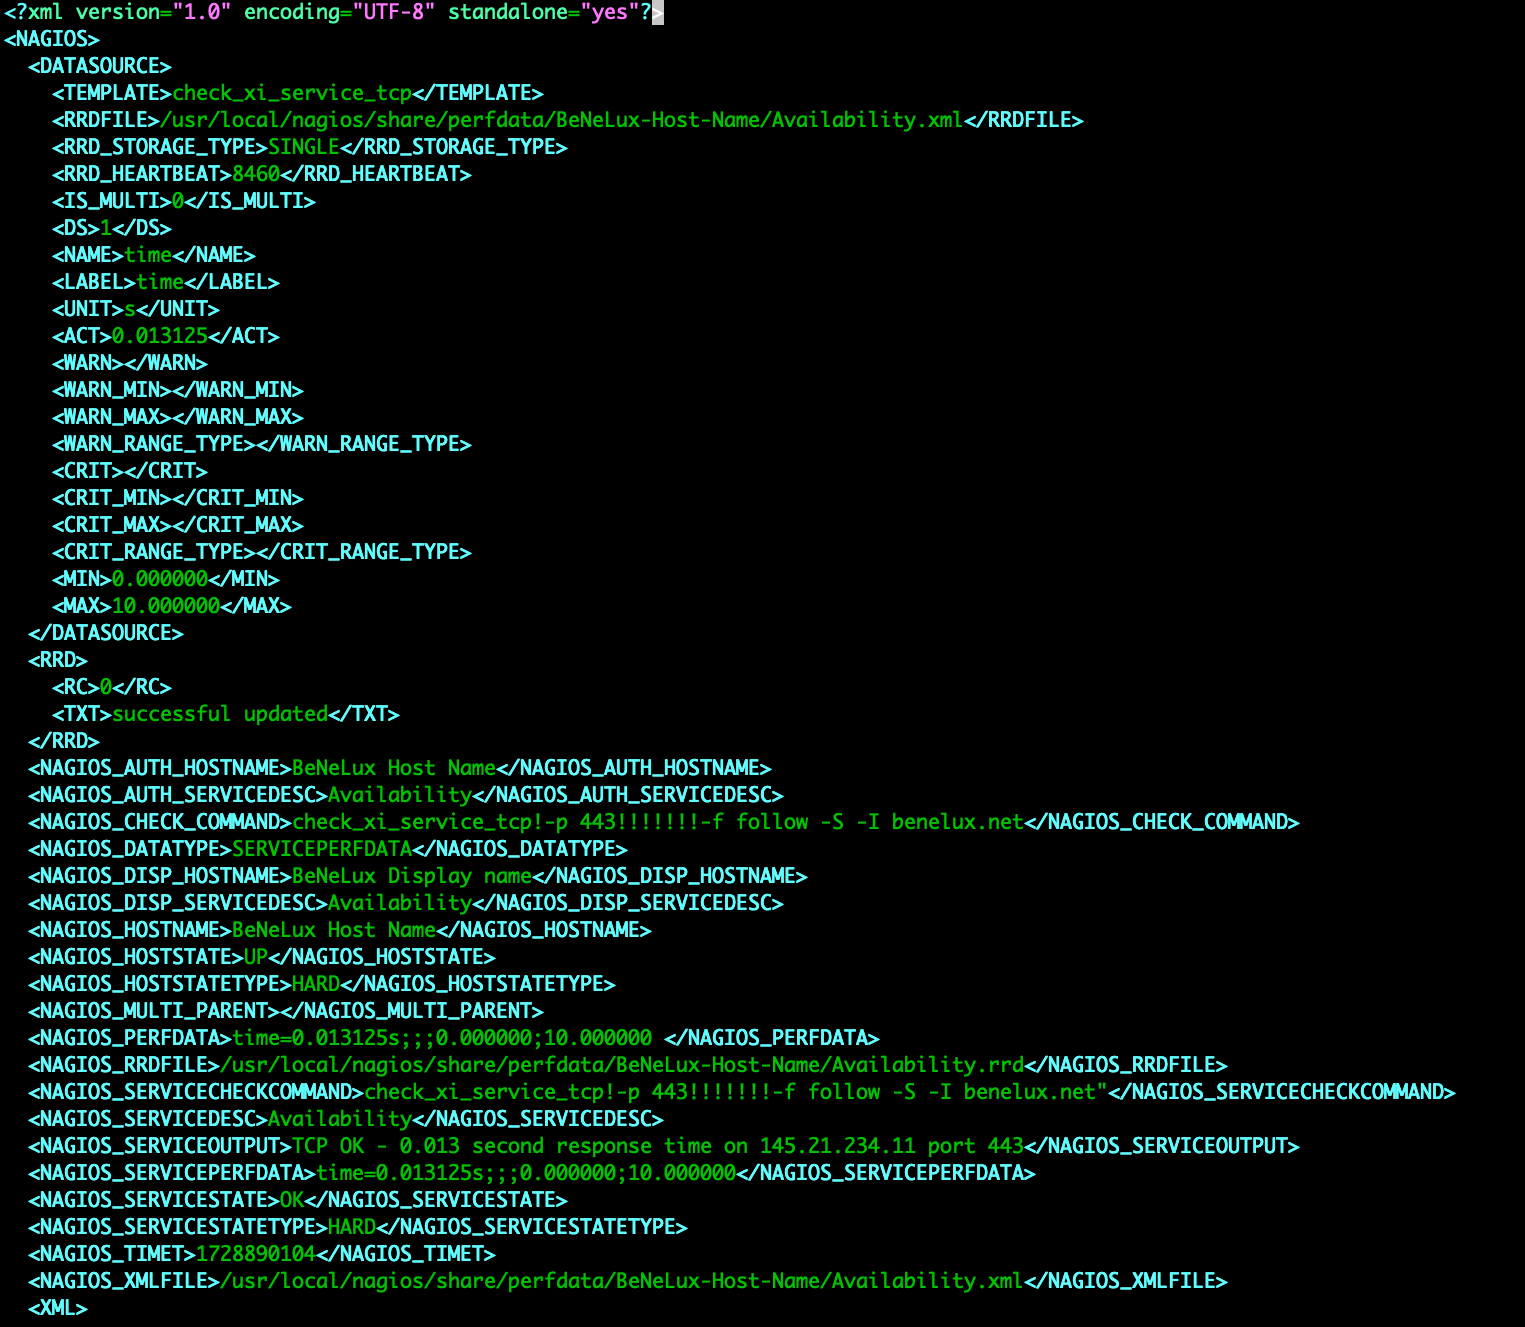Select the ACT value 0.013125
This screenshot has width=1525, height=1327.
point(160,336)
